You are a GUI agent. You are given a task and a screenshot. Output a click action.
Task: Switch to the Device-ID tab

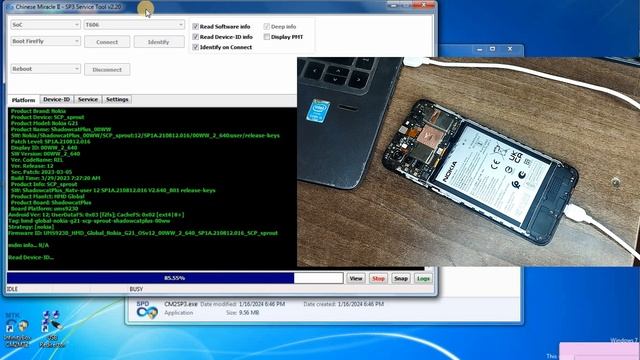[x=56, y=99]
